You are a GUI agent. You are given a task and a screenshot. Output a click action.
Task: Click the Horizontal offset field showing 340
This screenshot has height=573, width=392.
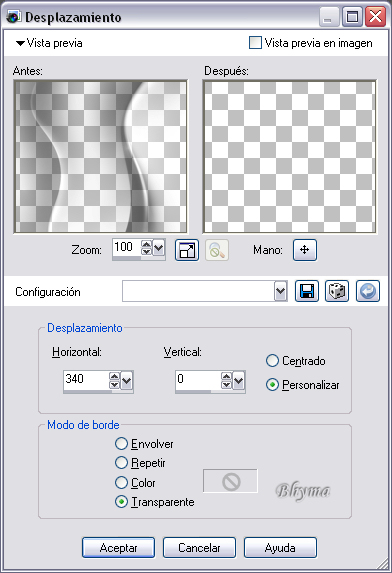[87, 379]
